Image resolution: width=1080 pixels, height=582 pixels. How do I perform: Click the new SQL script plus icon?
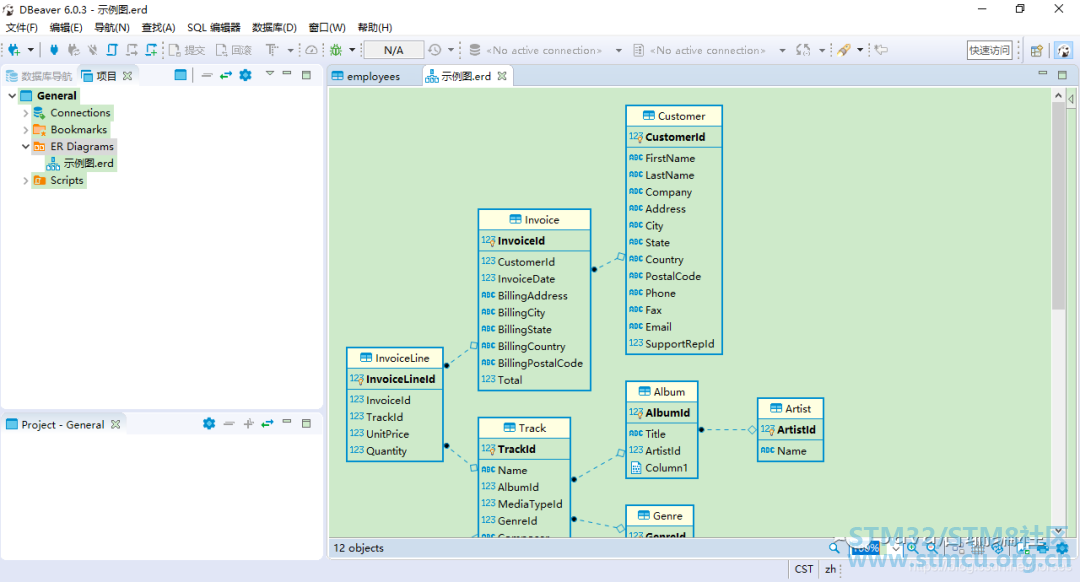click(x=151, y=50)
